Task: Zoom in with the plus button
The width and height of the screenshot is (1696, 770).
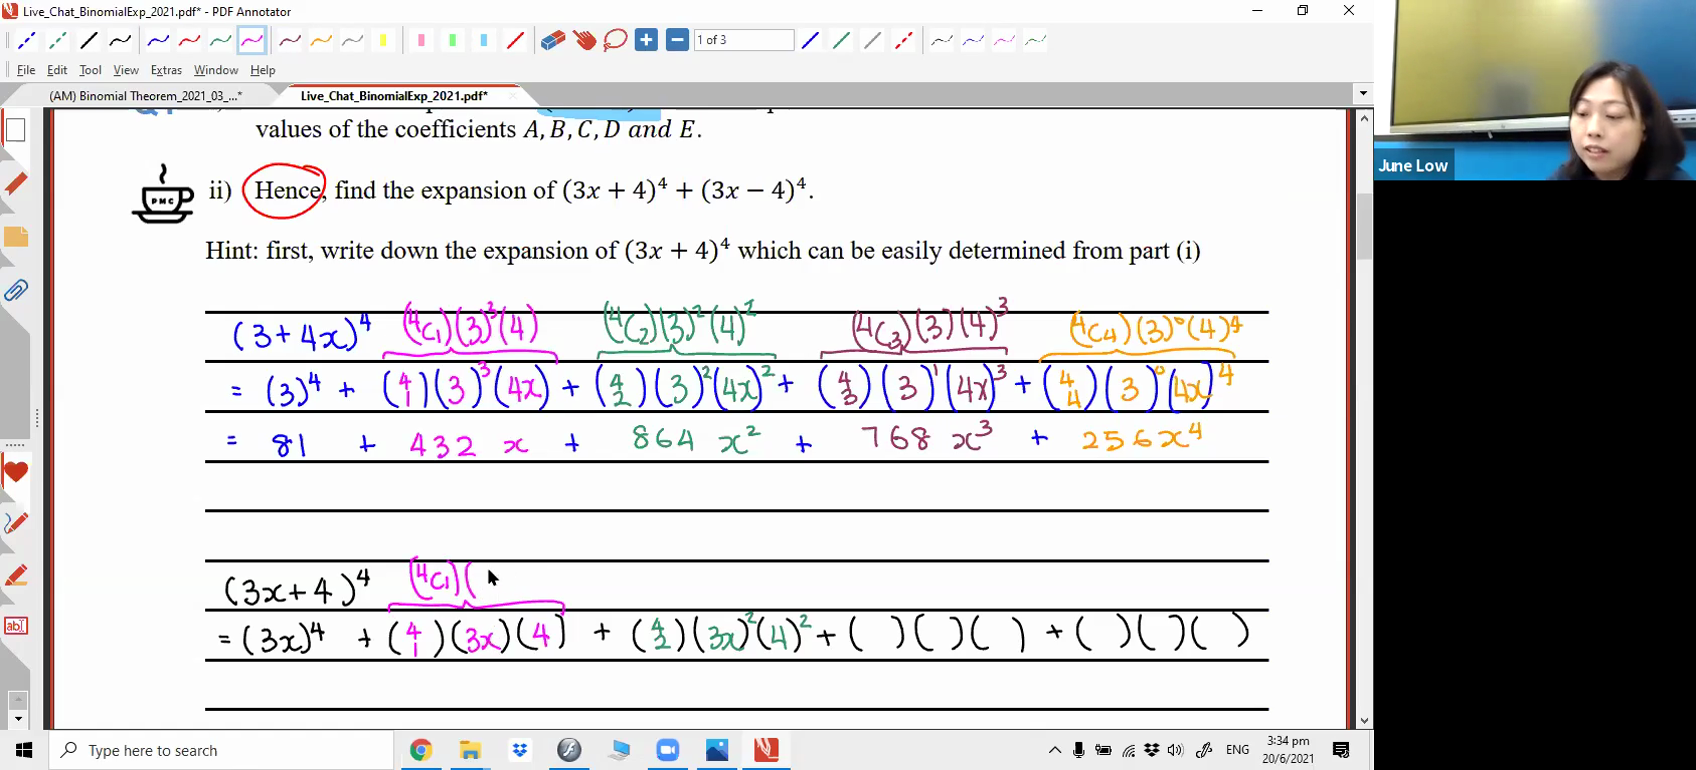Action: [x=646, y=41]
